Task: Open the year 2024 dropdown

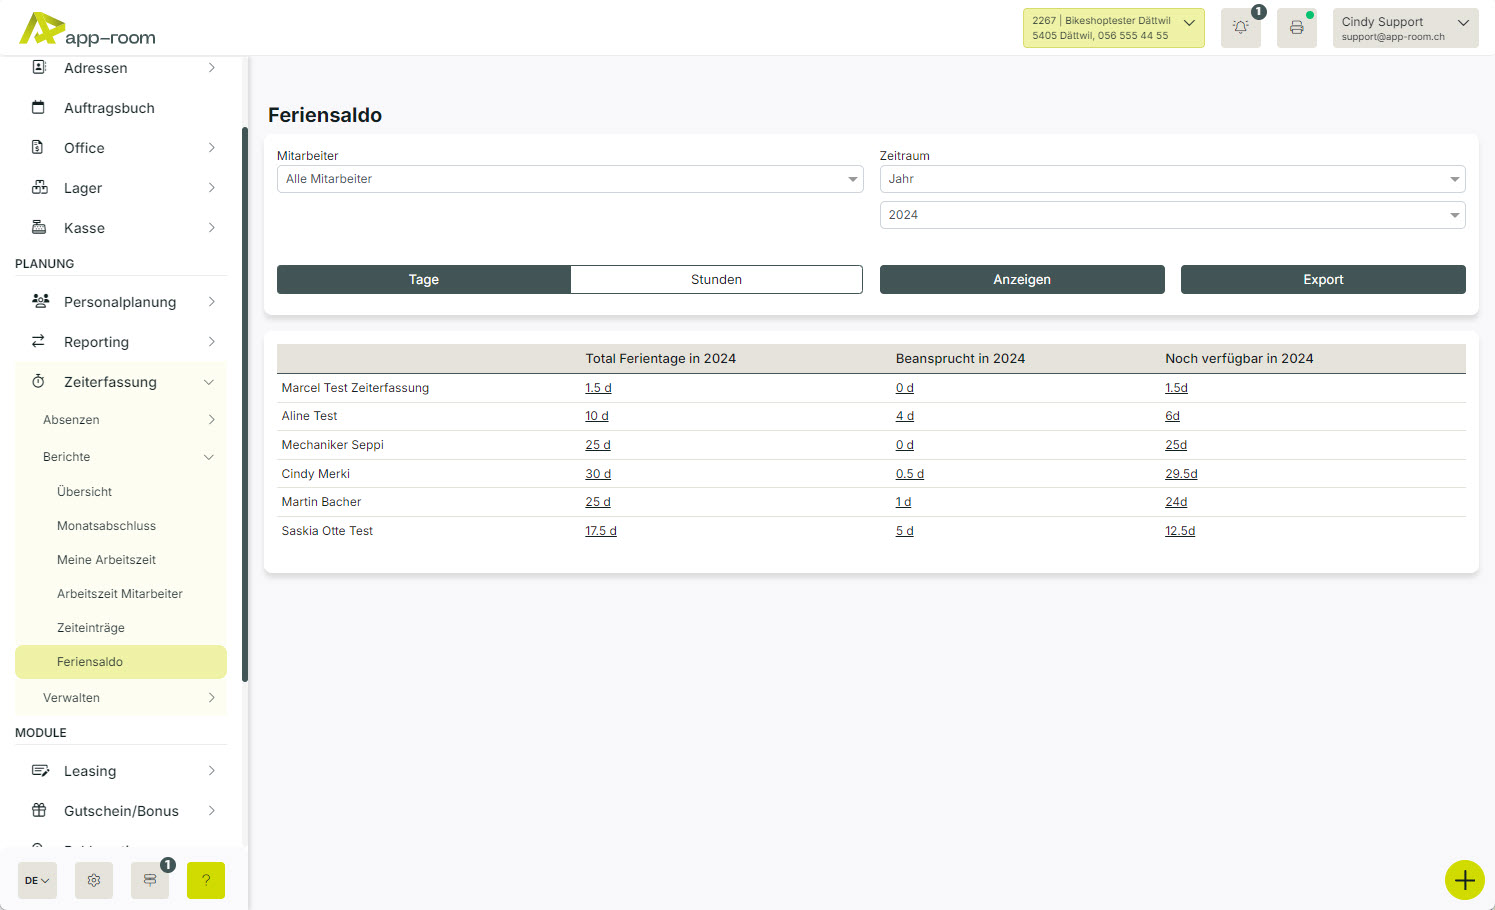Action: pos(1172,215)
